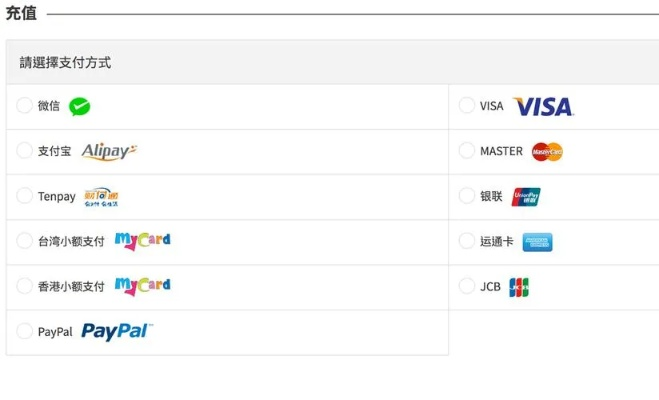
Task: Click the UnionPay logo icon
Action: tap(526, 196)
